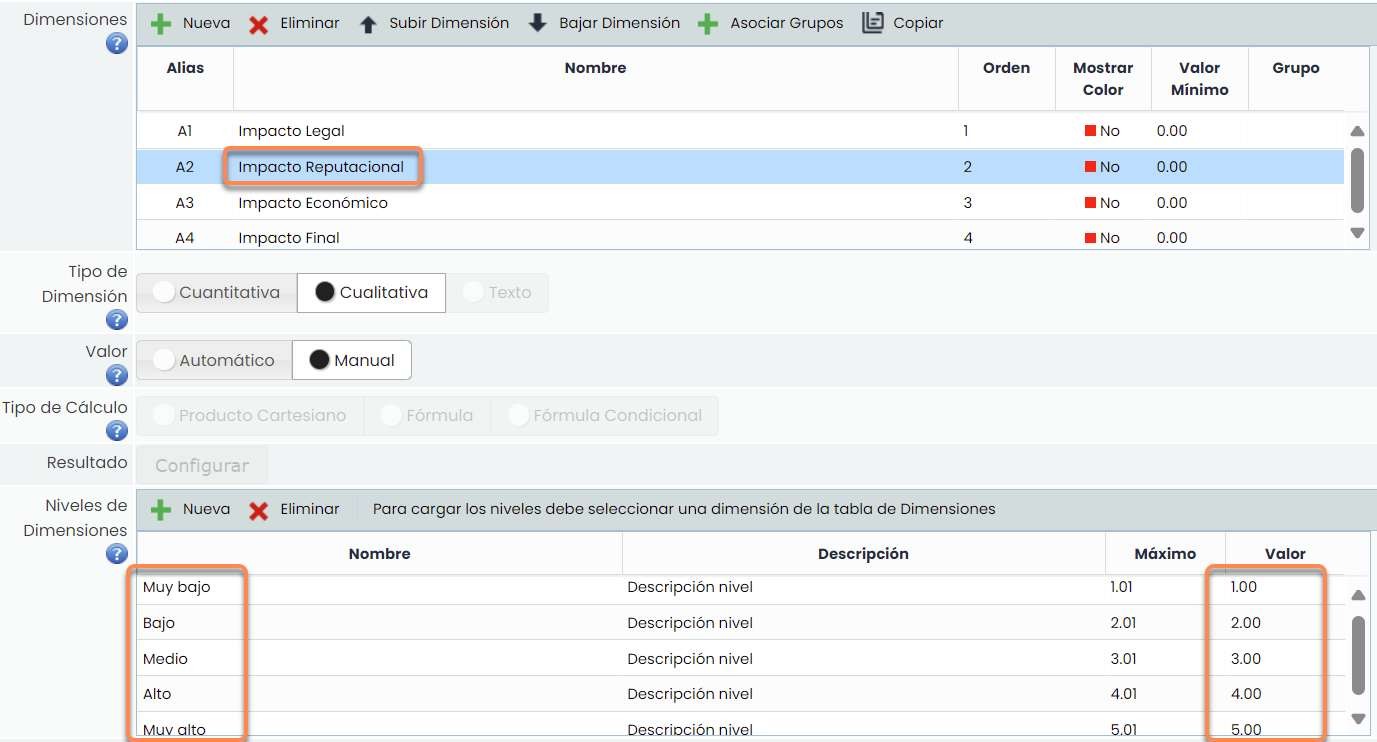1377x742 pixels.
Task: Select the Cuantitativa dimension type option
Action: coord(217,293)
